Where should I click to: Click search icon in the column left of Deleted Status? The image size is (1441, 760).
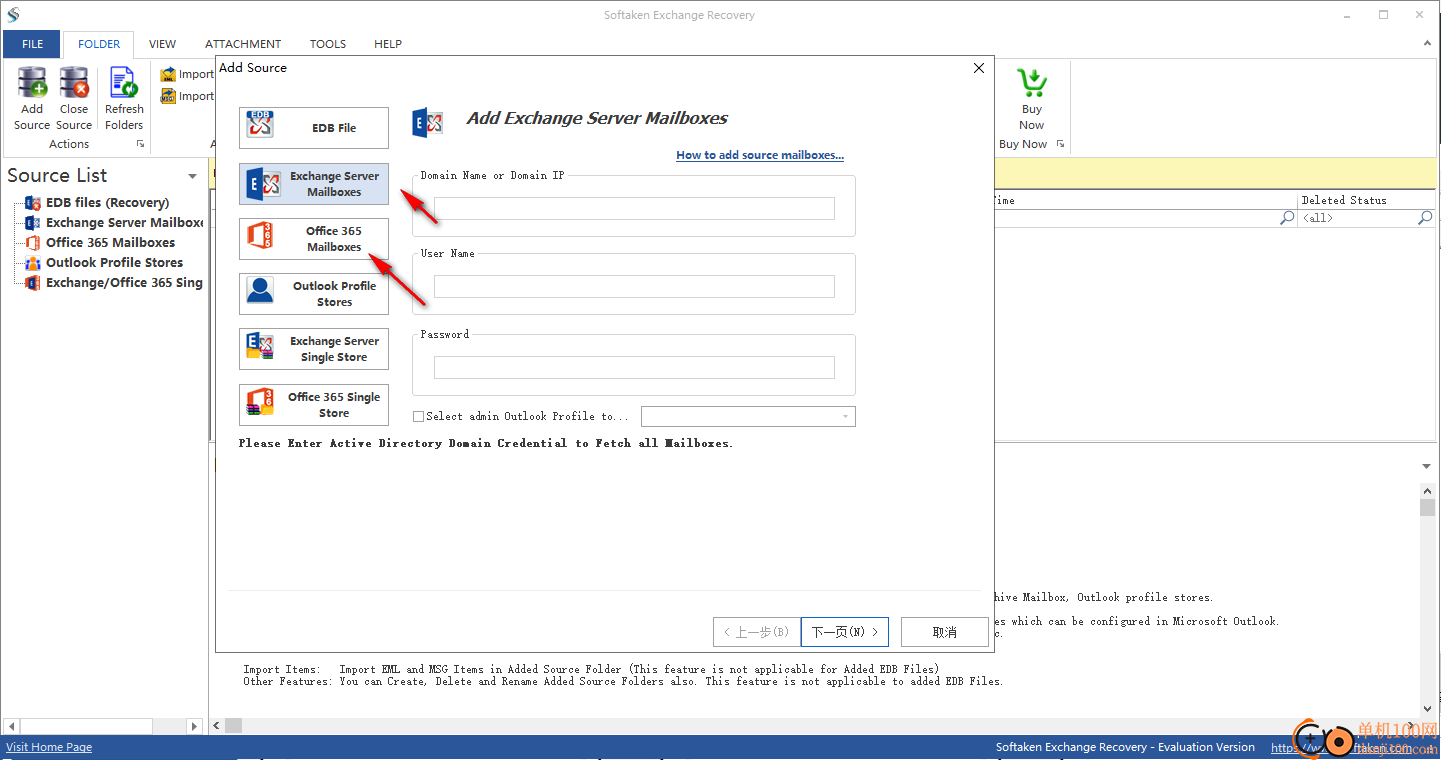(1287, 217)
